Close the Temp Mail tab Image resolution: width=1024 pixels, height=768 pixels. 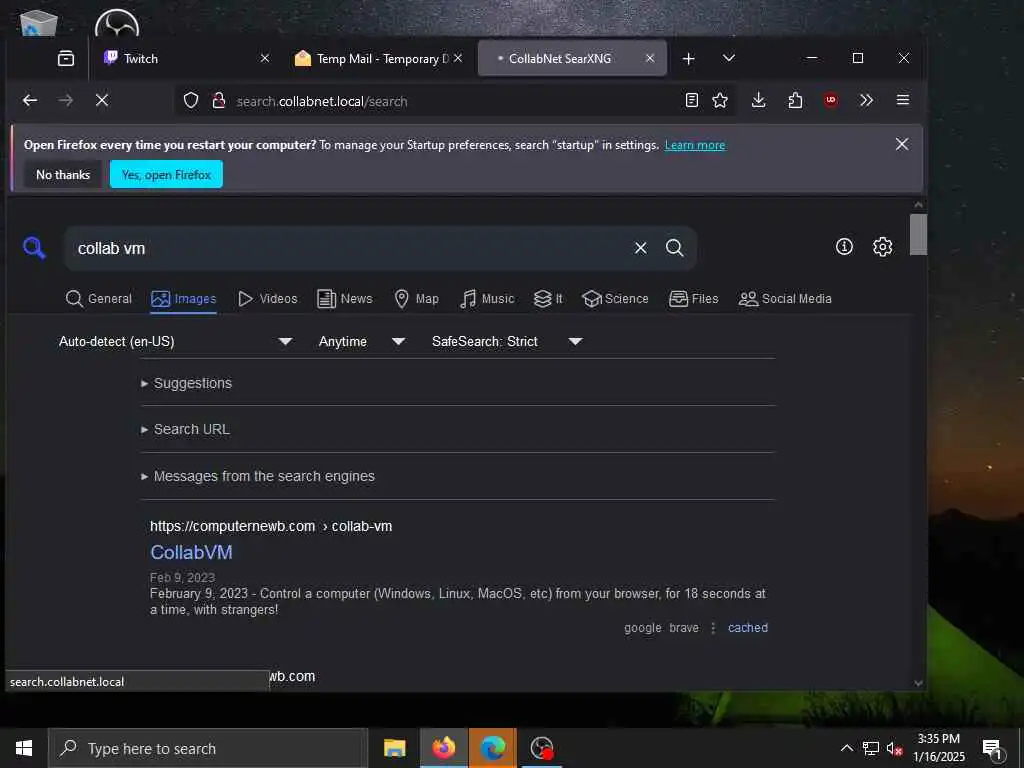point(458,58)
